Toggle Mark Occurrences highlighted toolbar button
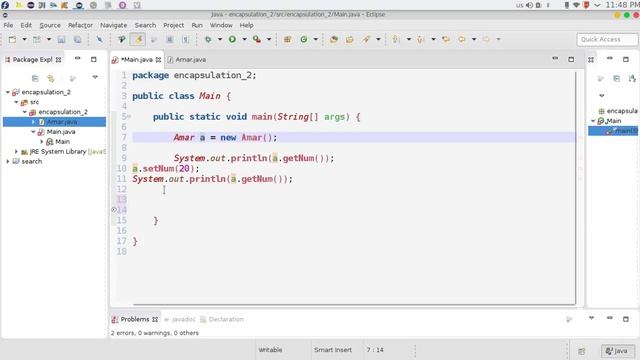Image resolution: width=640 pixels, height=360 pixels. click(x=138, y=40)
